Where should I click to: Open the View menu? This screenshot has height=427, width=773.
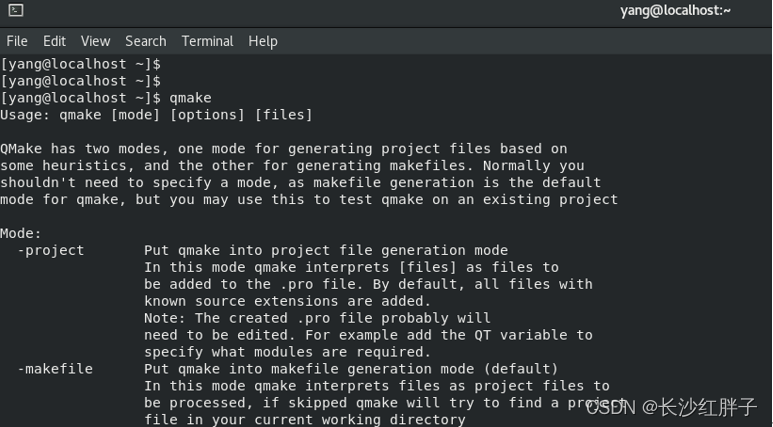(x=95, y=41)
